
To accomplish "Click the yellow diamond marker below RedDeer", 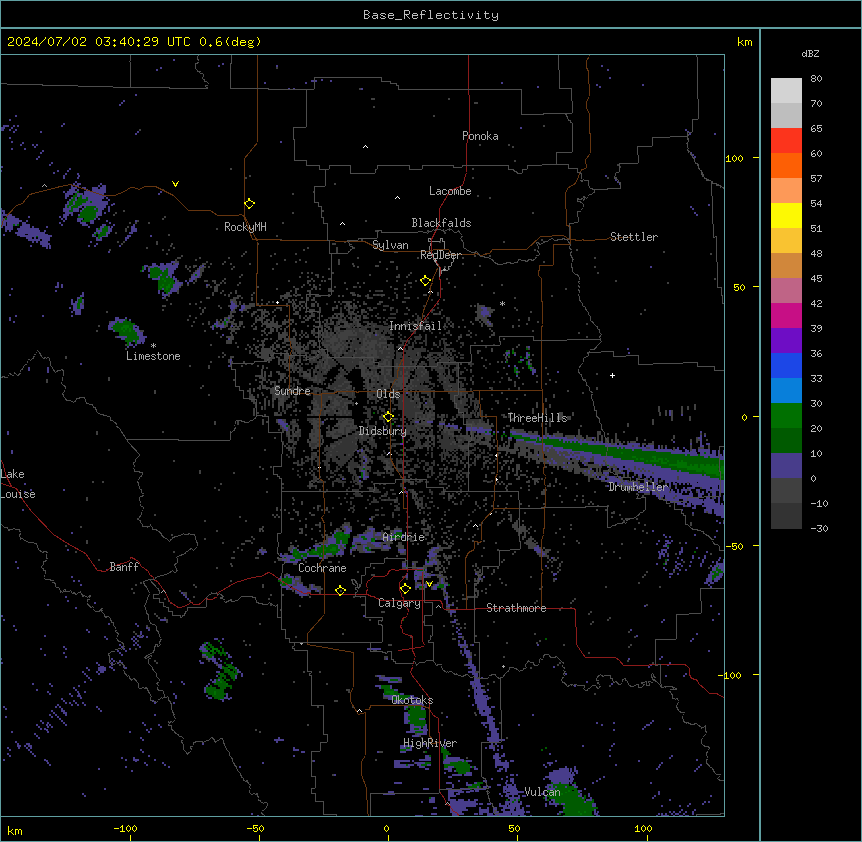I will pos(426,281).
